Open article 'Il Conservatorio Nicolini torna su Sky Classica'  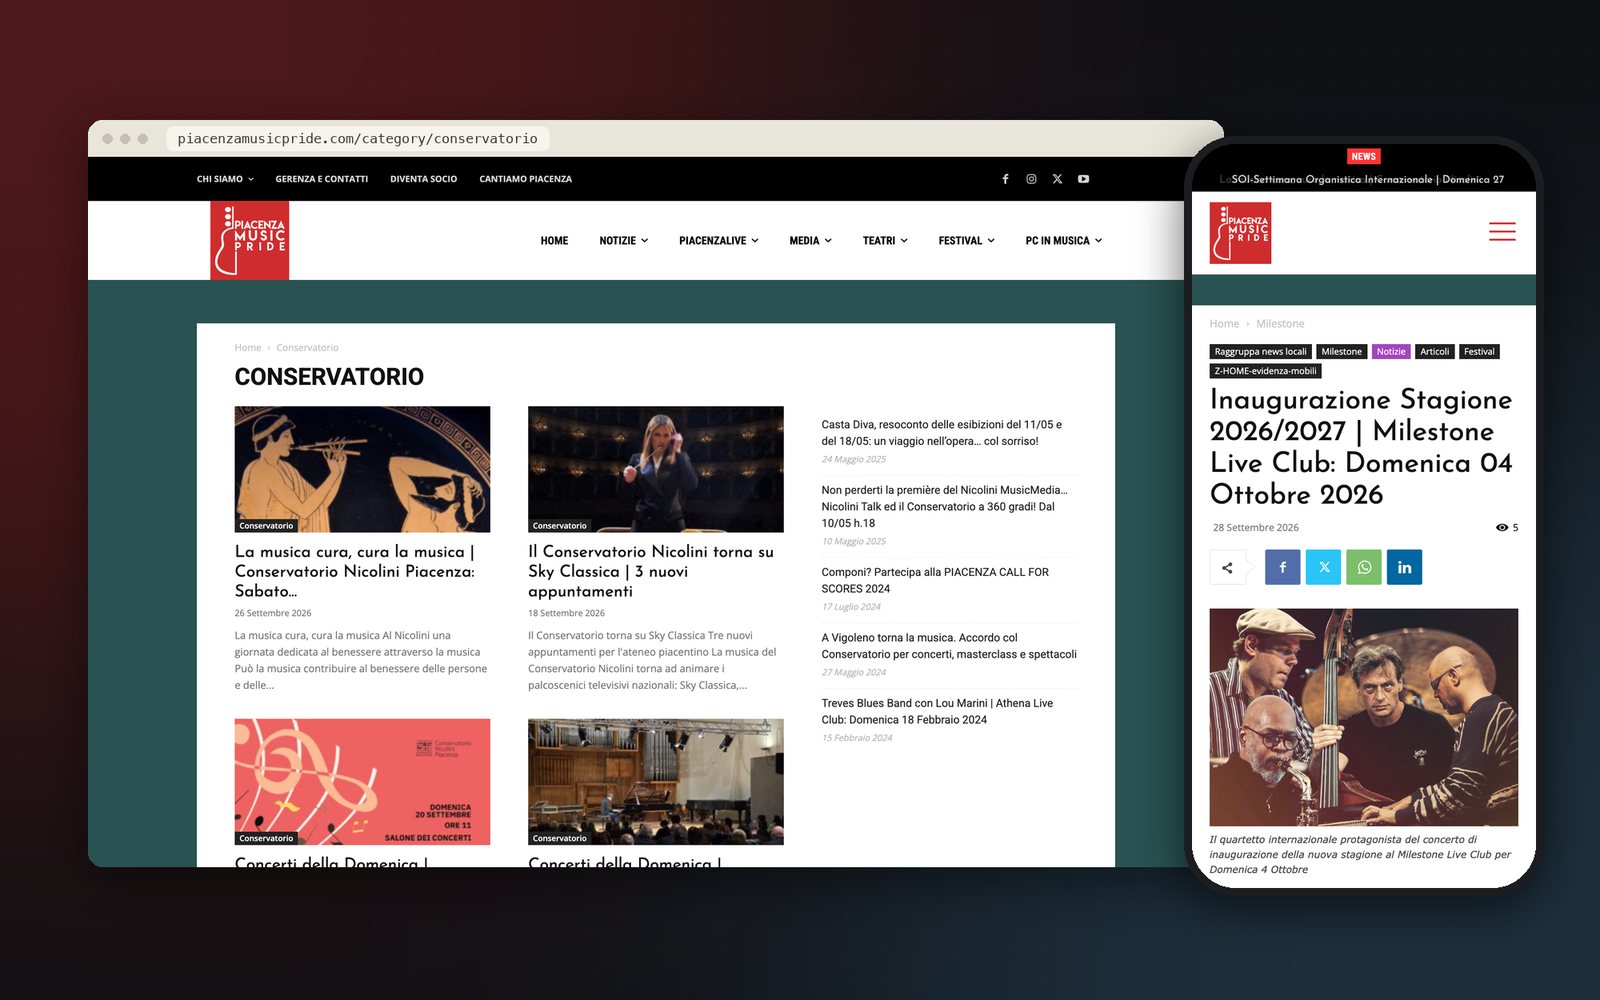(x=651, y=571)
